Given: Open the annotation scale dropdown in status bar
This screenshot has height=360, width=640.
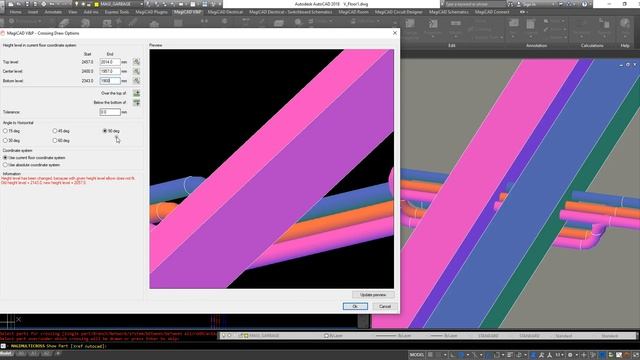Looking at the screenshot, I should click(560, 355).
